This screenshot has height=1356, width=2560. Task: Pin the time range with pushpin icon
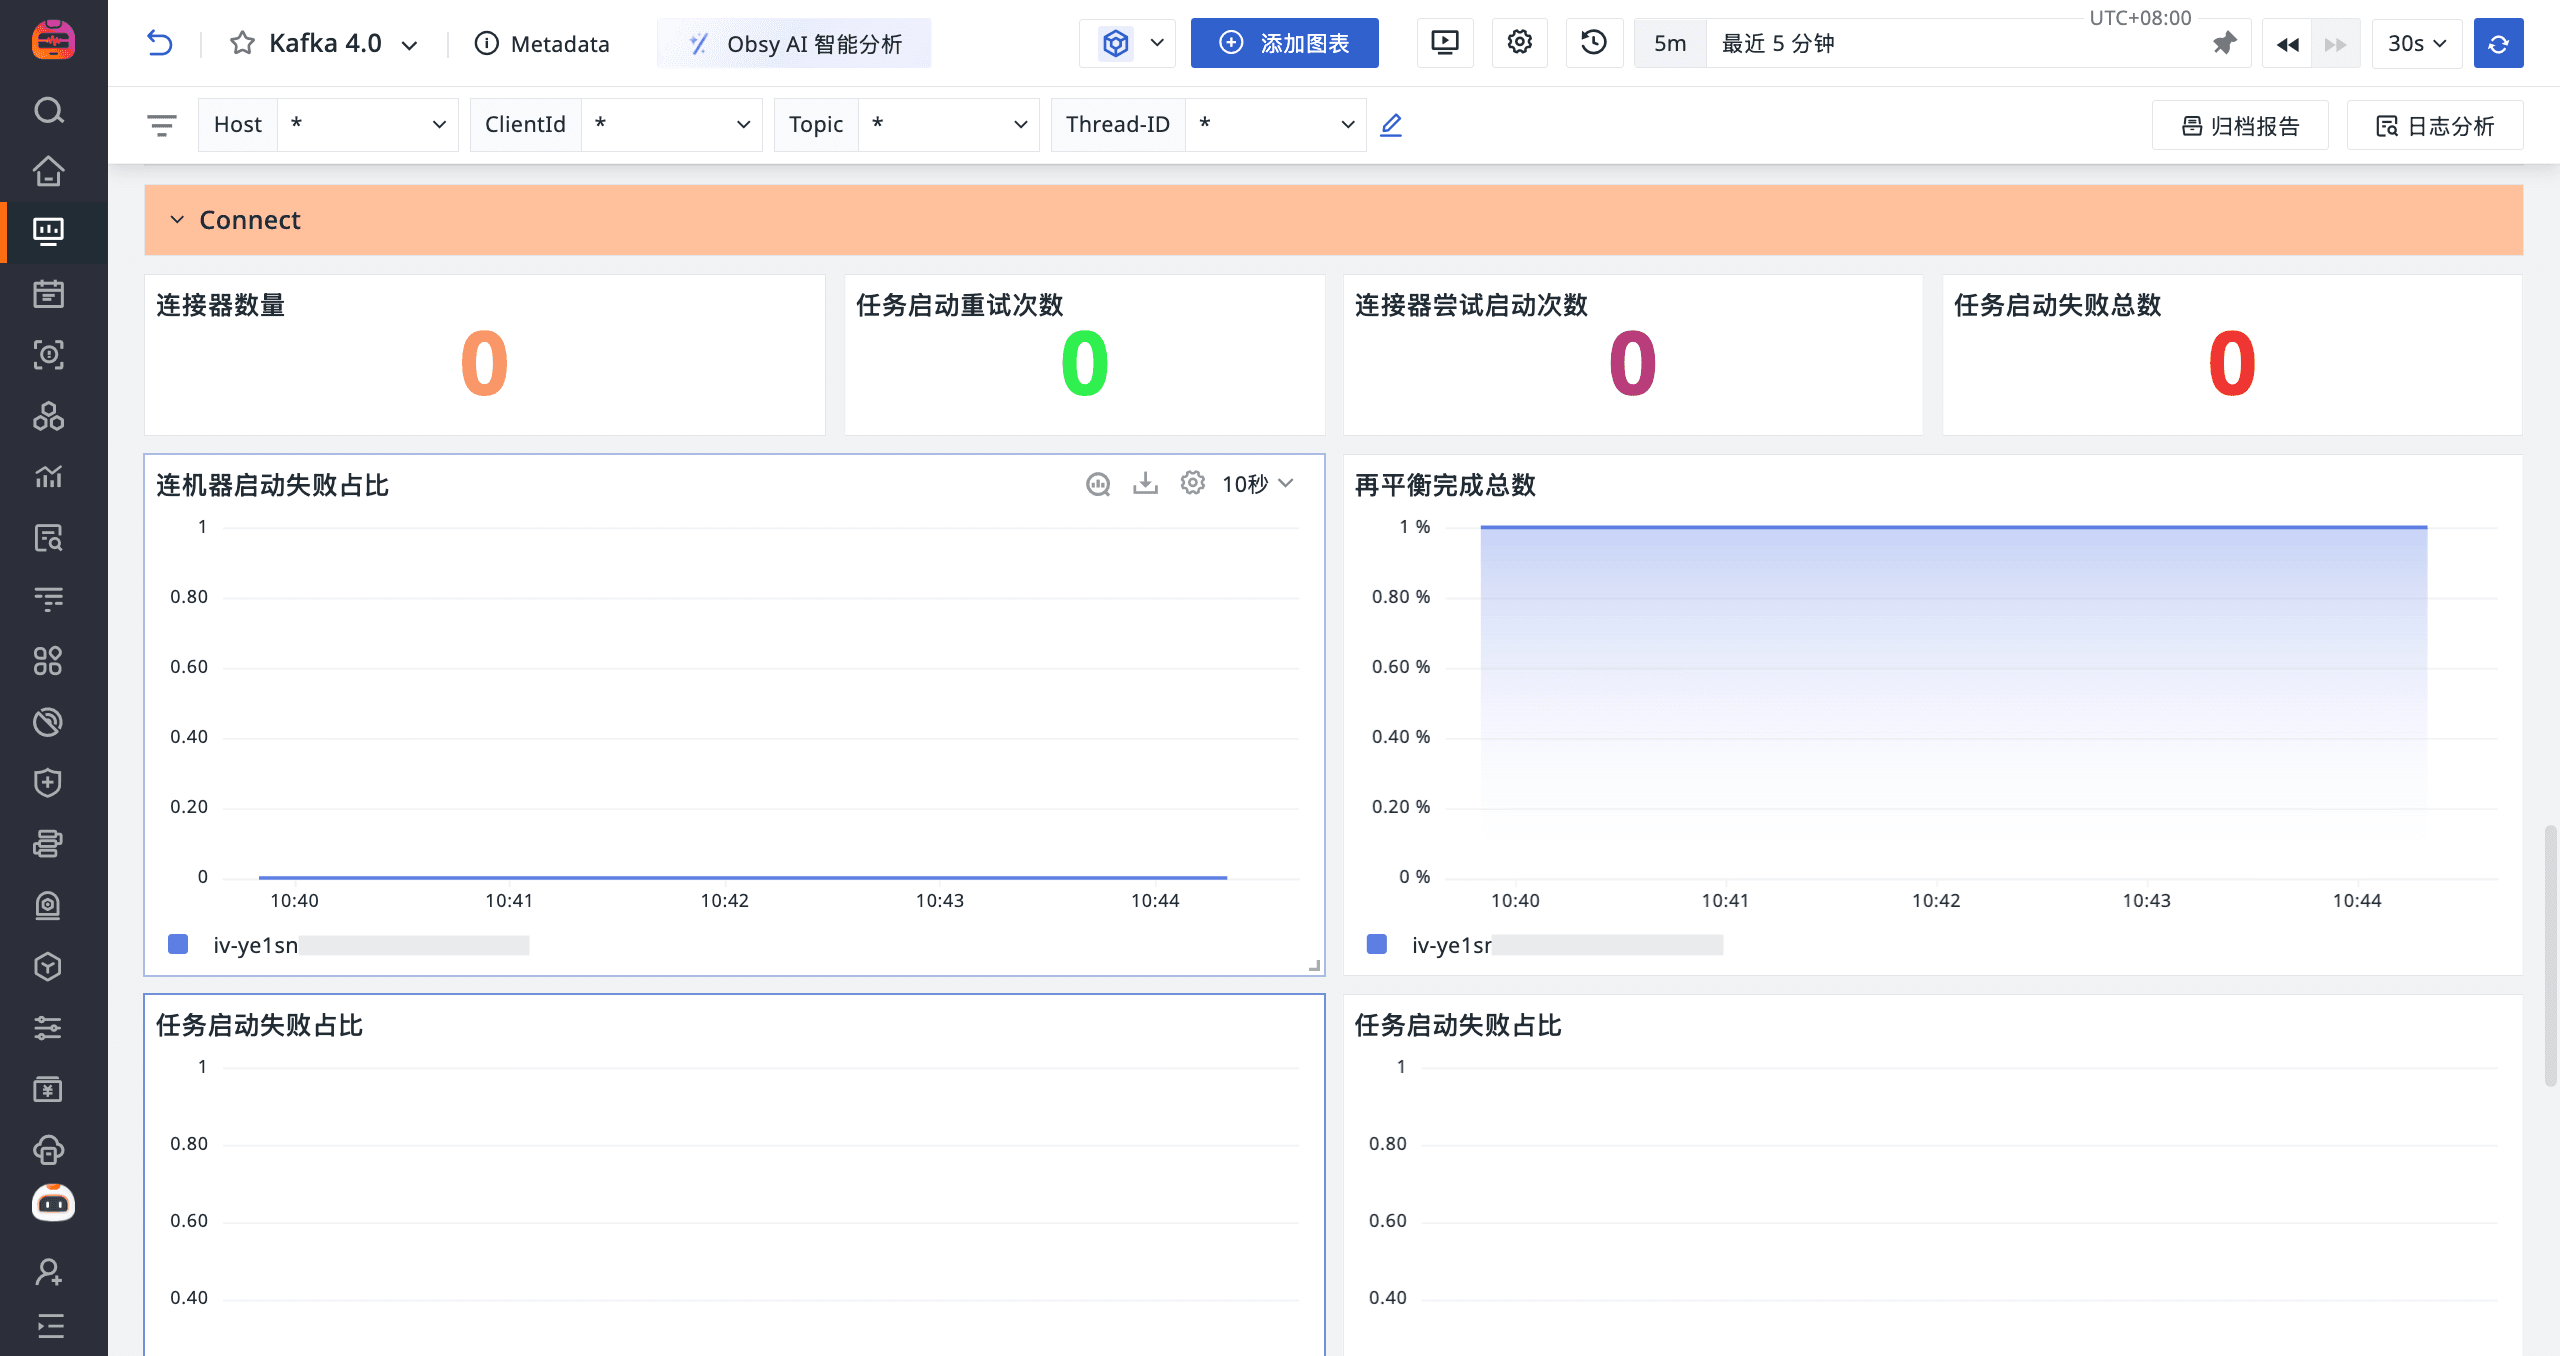(2223, 44)
